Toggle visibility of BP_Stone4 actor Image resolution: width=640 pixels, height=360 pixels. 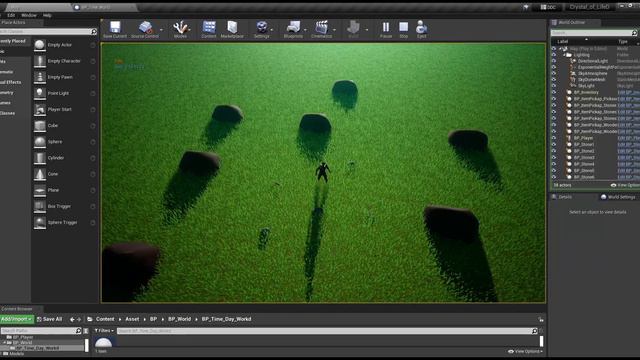coord(554,164)
